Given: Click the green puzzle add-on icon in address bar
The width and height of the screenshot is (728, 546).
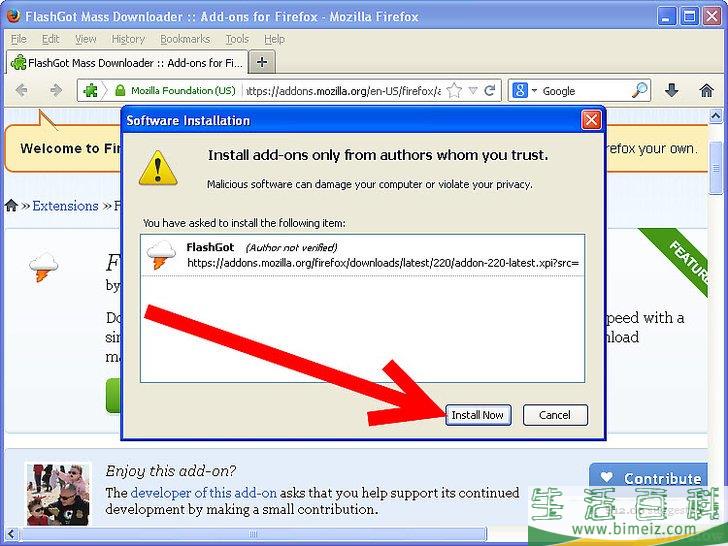Looking at the screenshot, I should click(90, 91).
